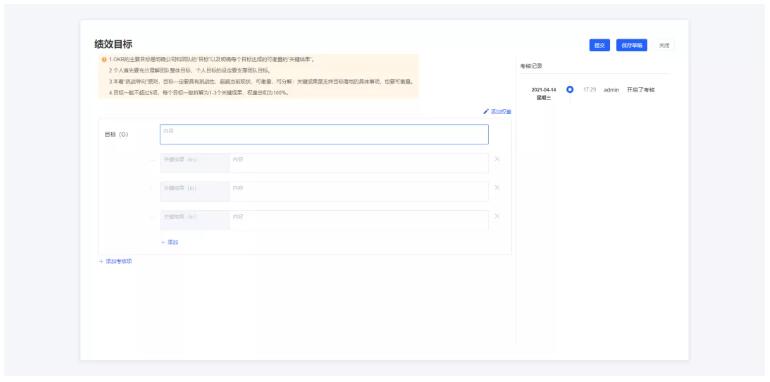
Task: Click the blue 保存草稿 save draft button
Action: click(632, 45)
